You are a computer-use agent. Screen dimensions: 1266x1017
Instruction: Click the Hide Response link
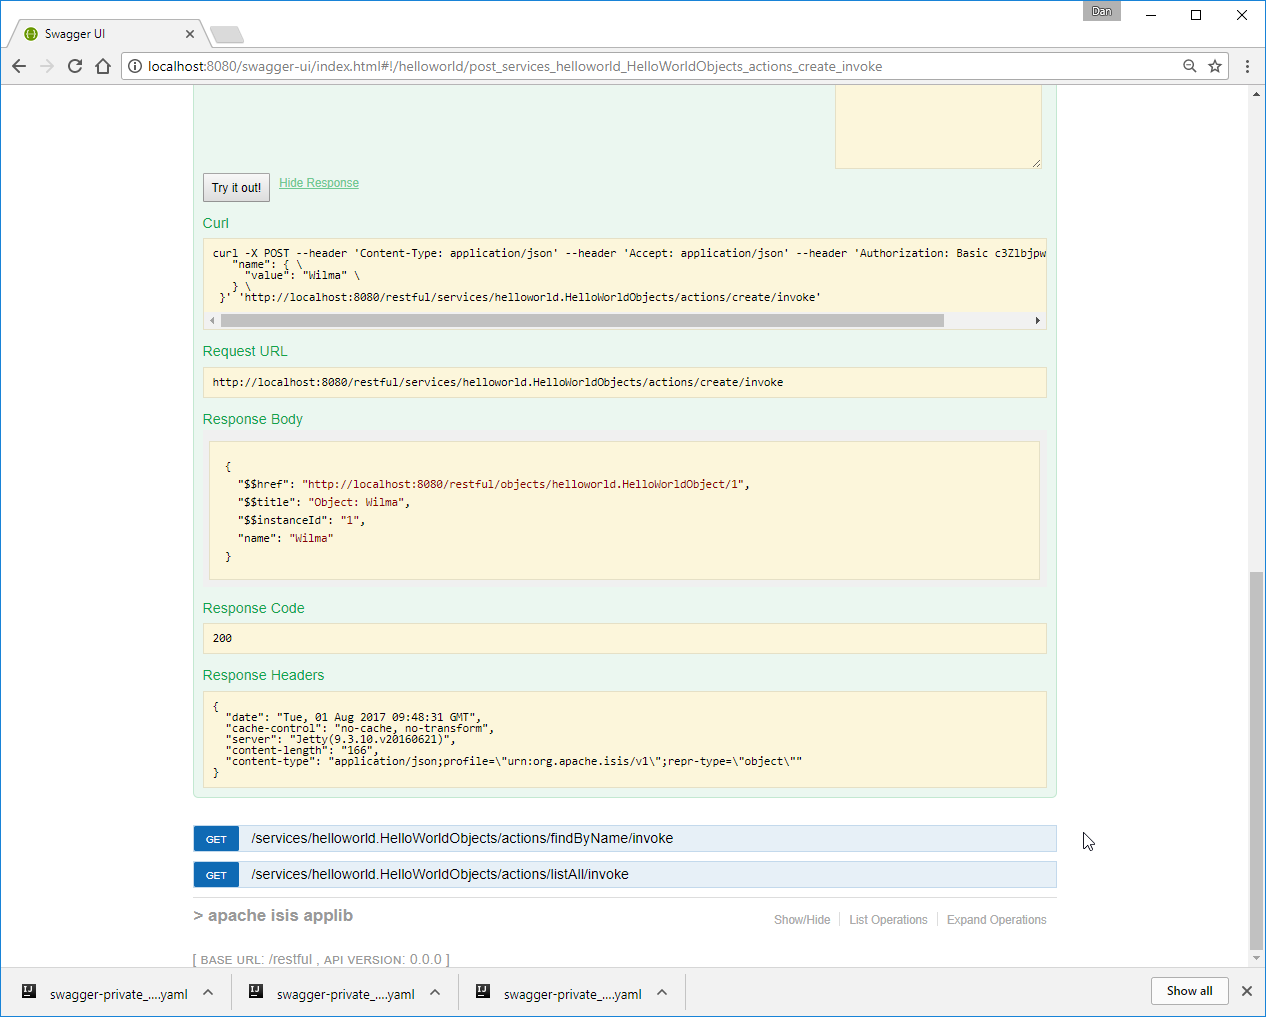point(318,183)
